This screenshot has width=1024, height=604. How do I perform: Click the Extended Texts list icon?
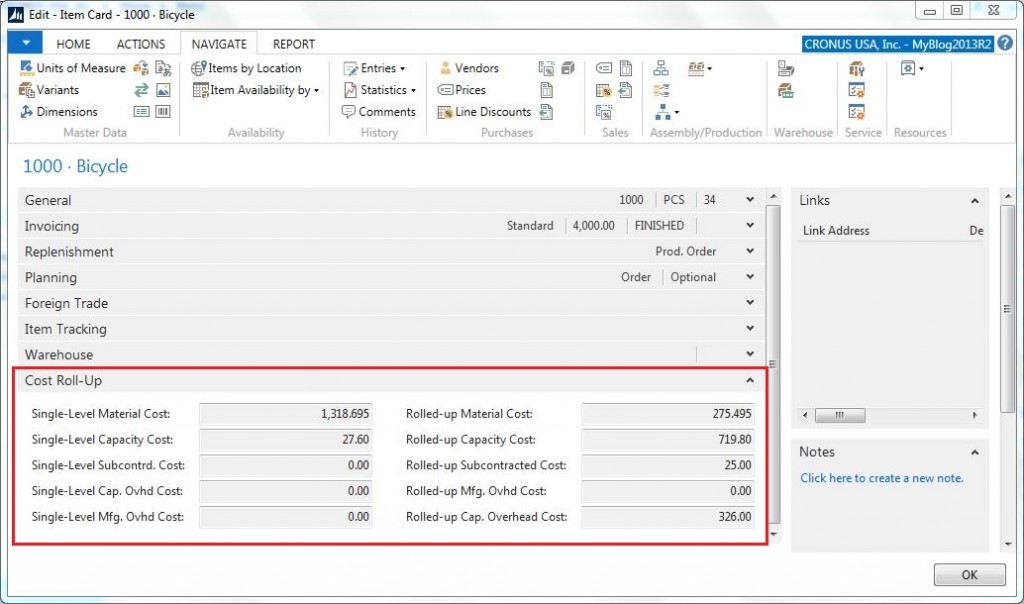141,112
